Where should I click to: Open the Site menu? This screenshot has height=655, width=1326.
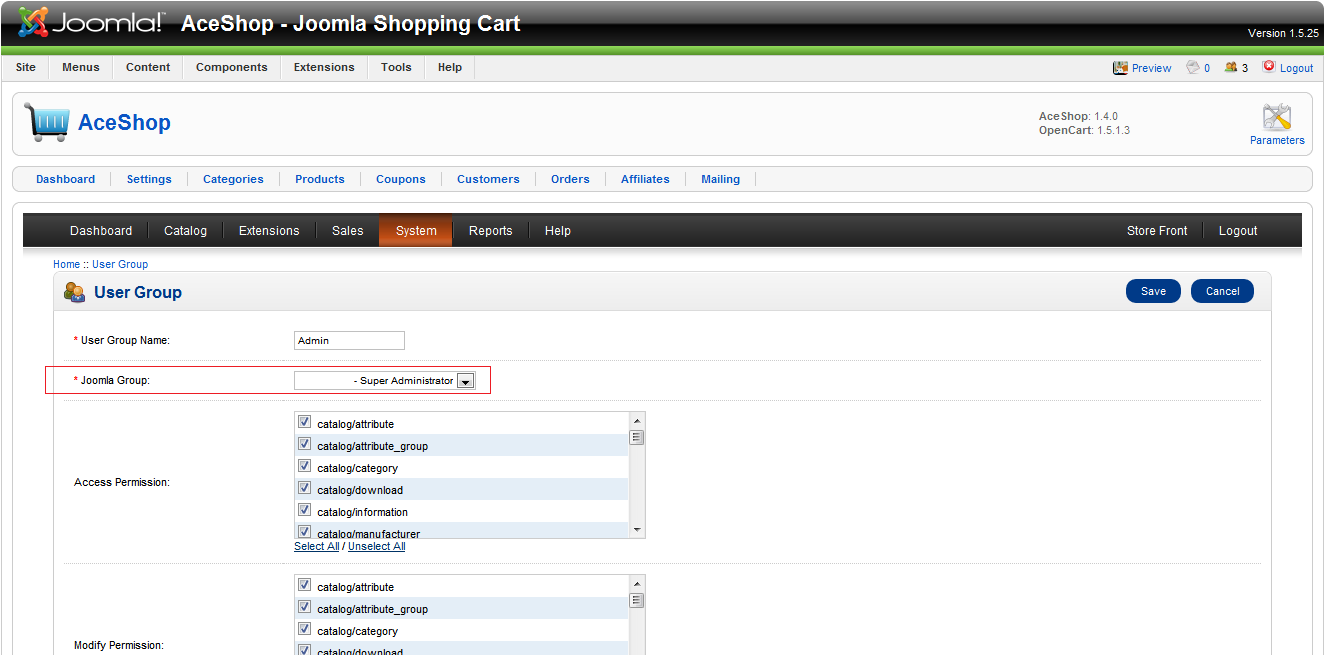pyautogui.click(x=26, y=67)
